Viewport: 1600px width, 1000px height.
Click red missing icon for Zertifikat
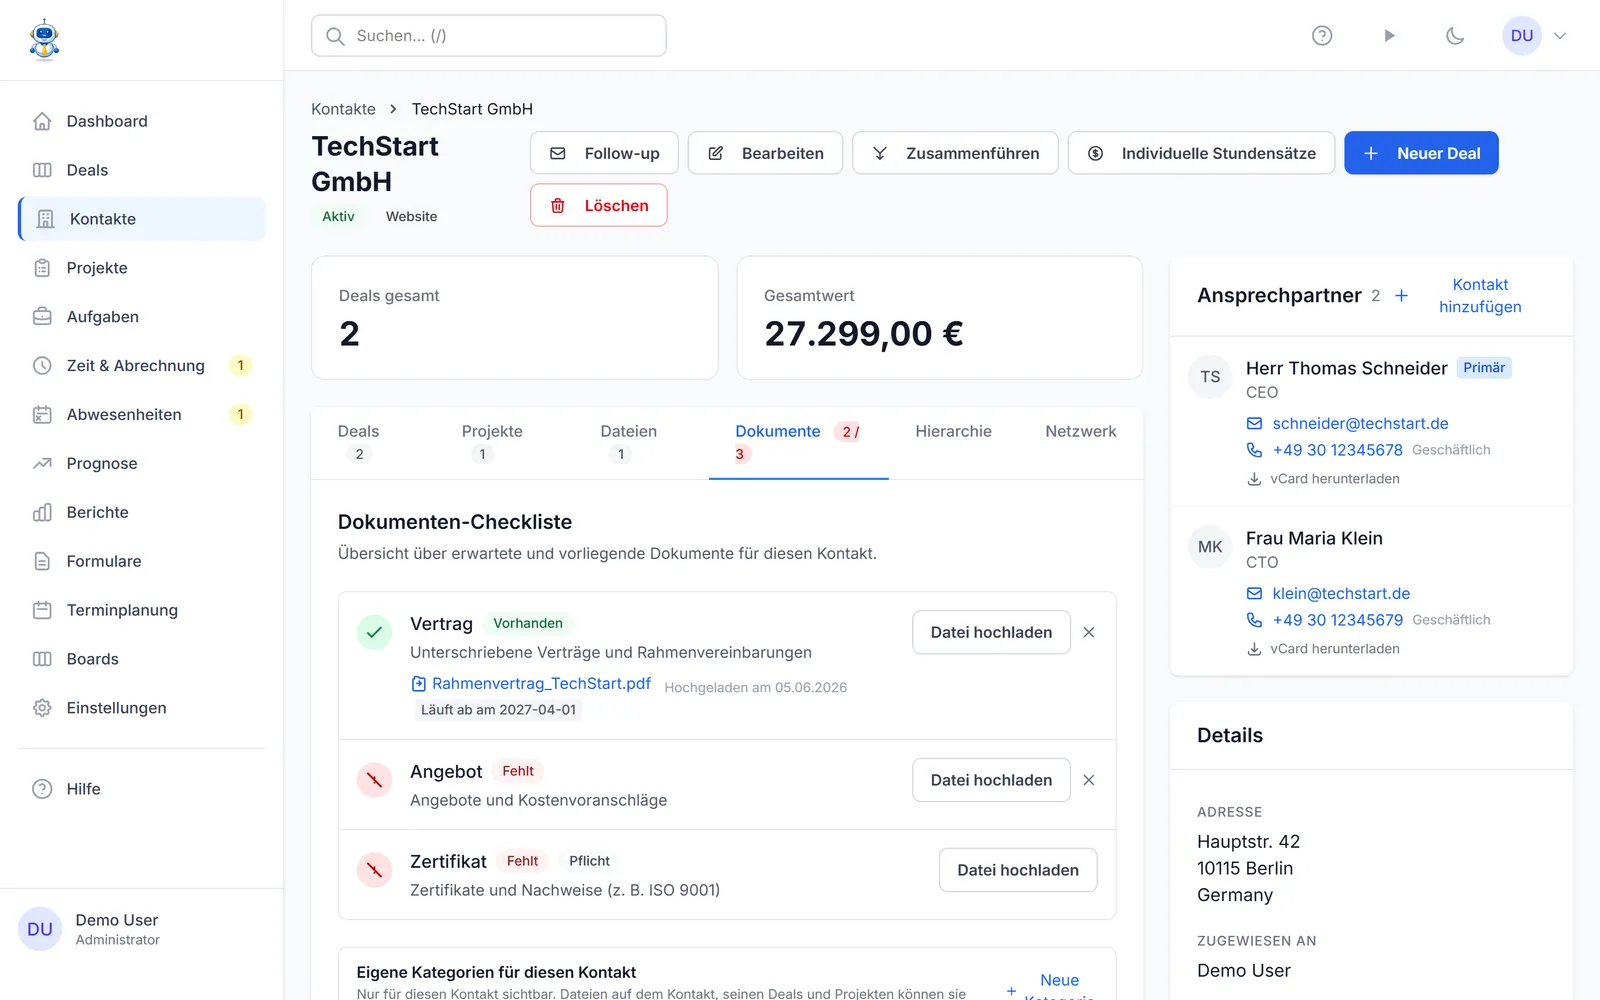pyautogui.click(x=374, y=870)
